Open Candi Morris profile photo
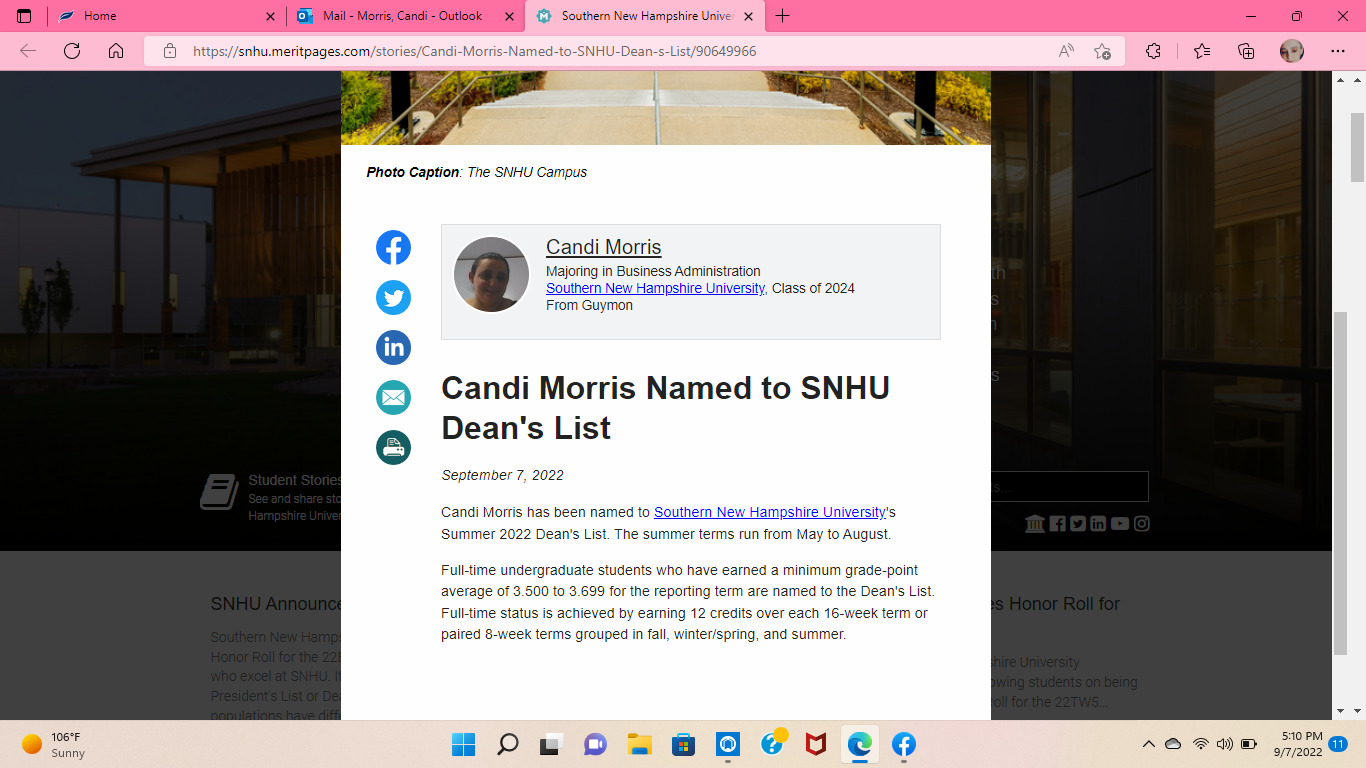This screenshot has width=1366, height=768. coord(491,274)
